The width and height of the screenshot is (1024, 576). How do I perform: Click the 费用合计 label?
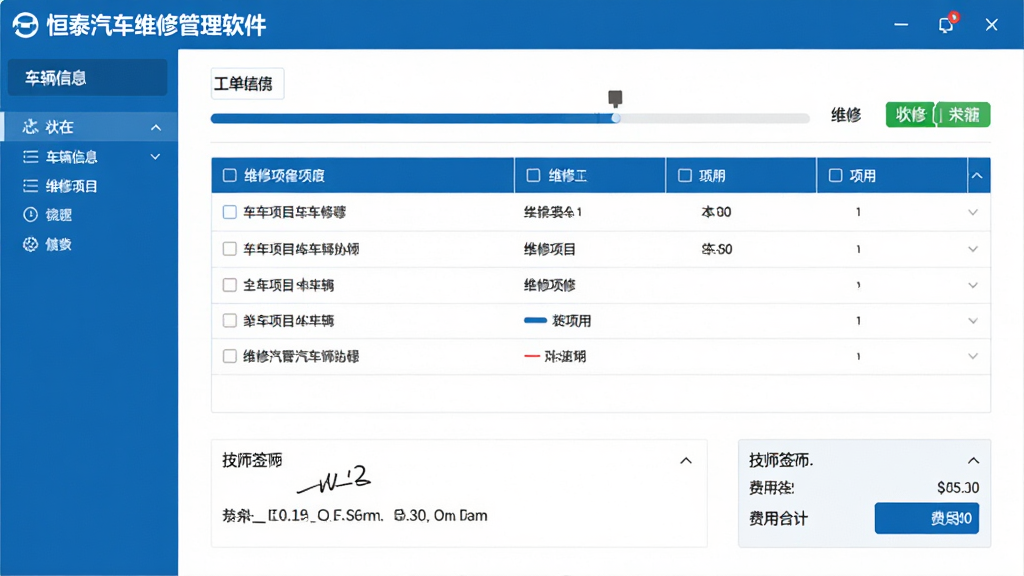778,519
